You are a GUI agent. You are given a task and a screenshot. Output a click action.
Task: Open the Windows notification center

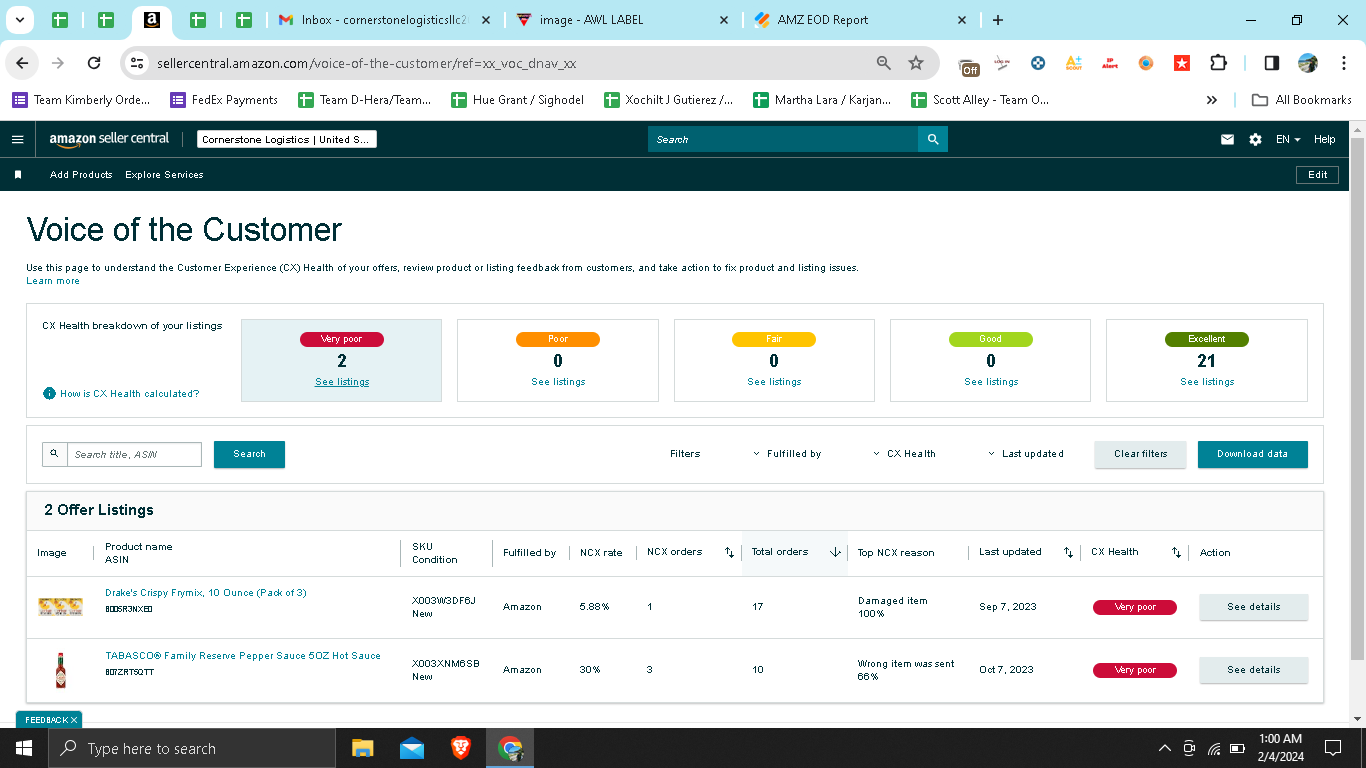[x=1333, y=748]
